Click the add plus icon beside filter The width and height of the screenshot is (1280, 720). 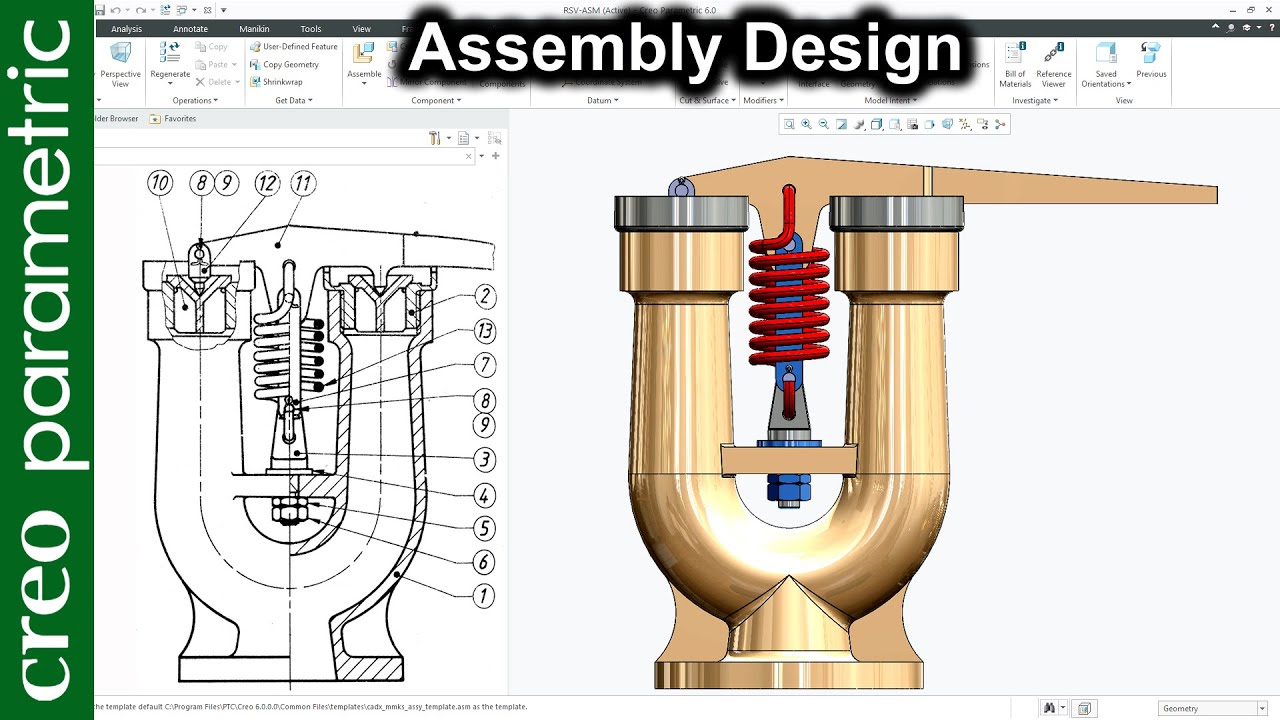(x=495, y=156)
